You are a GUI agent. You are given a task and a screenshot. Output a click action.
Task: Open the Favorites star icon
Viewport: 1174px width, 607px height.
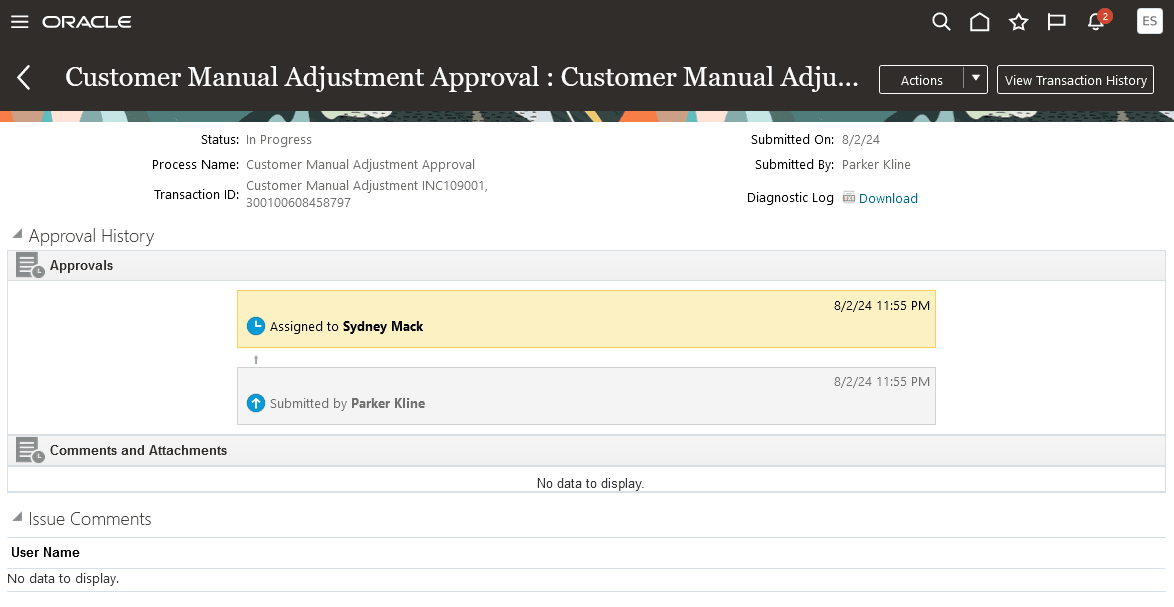1018,22
